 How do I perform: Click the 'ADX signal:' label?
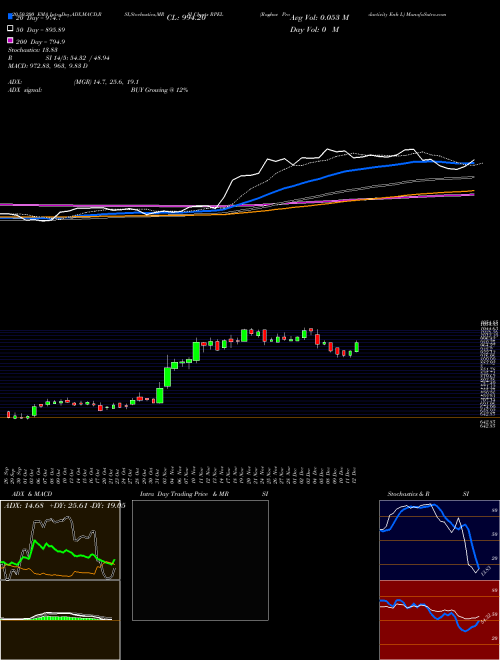click(25, 90)
